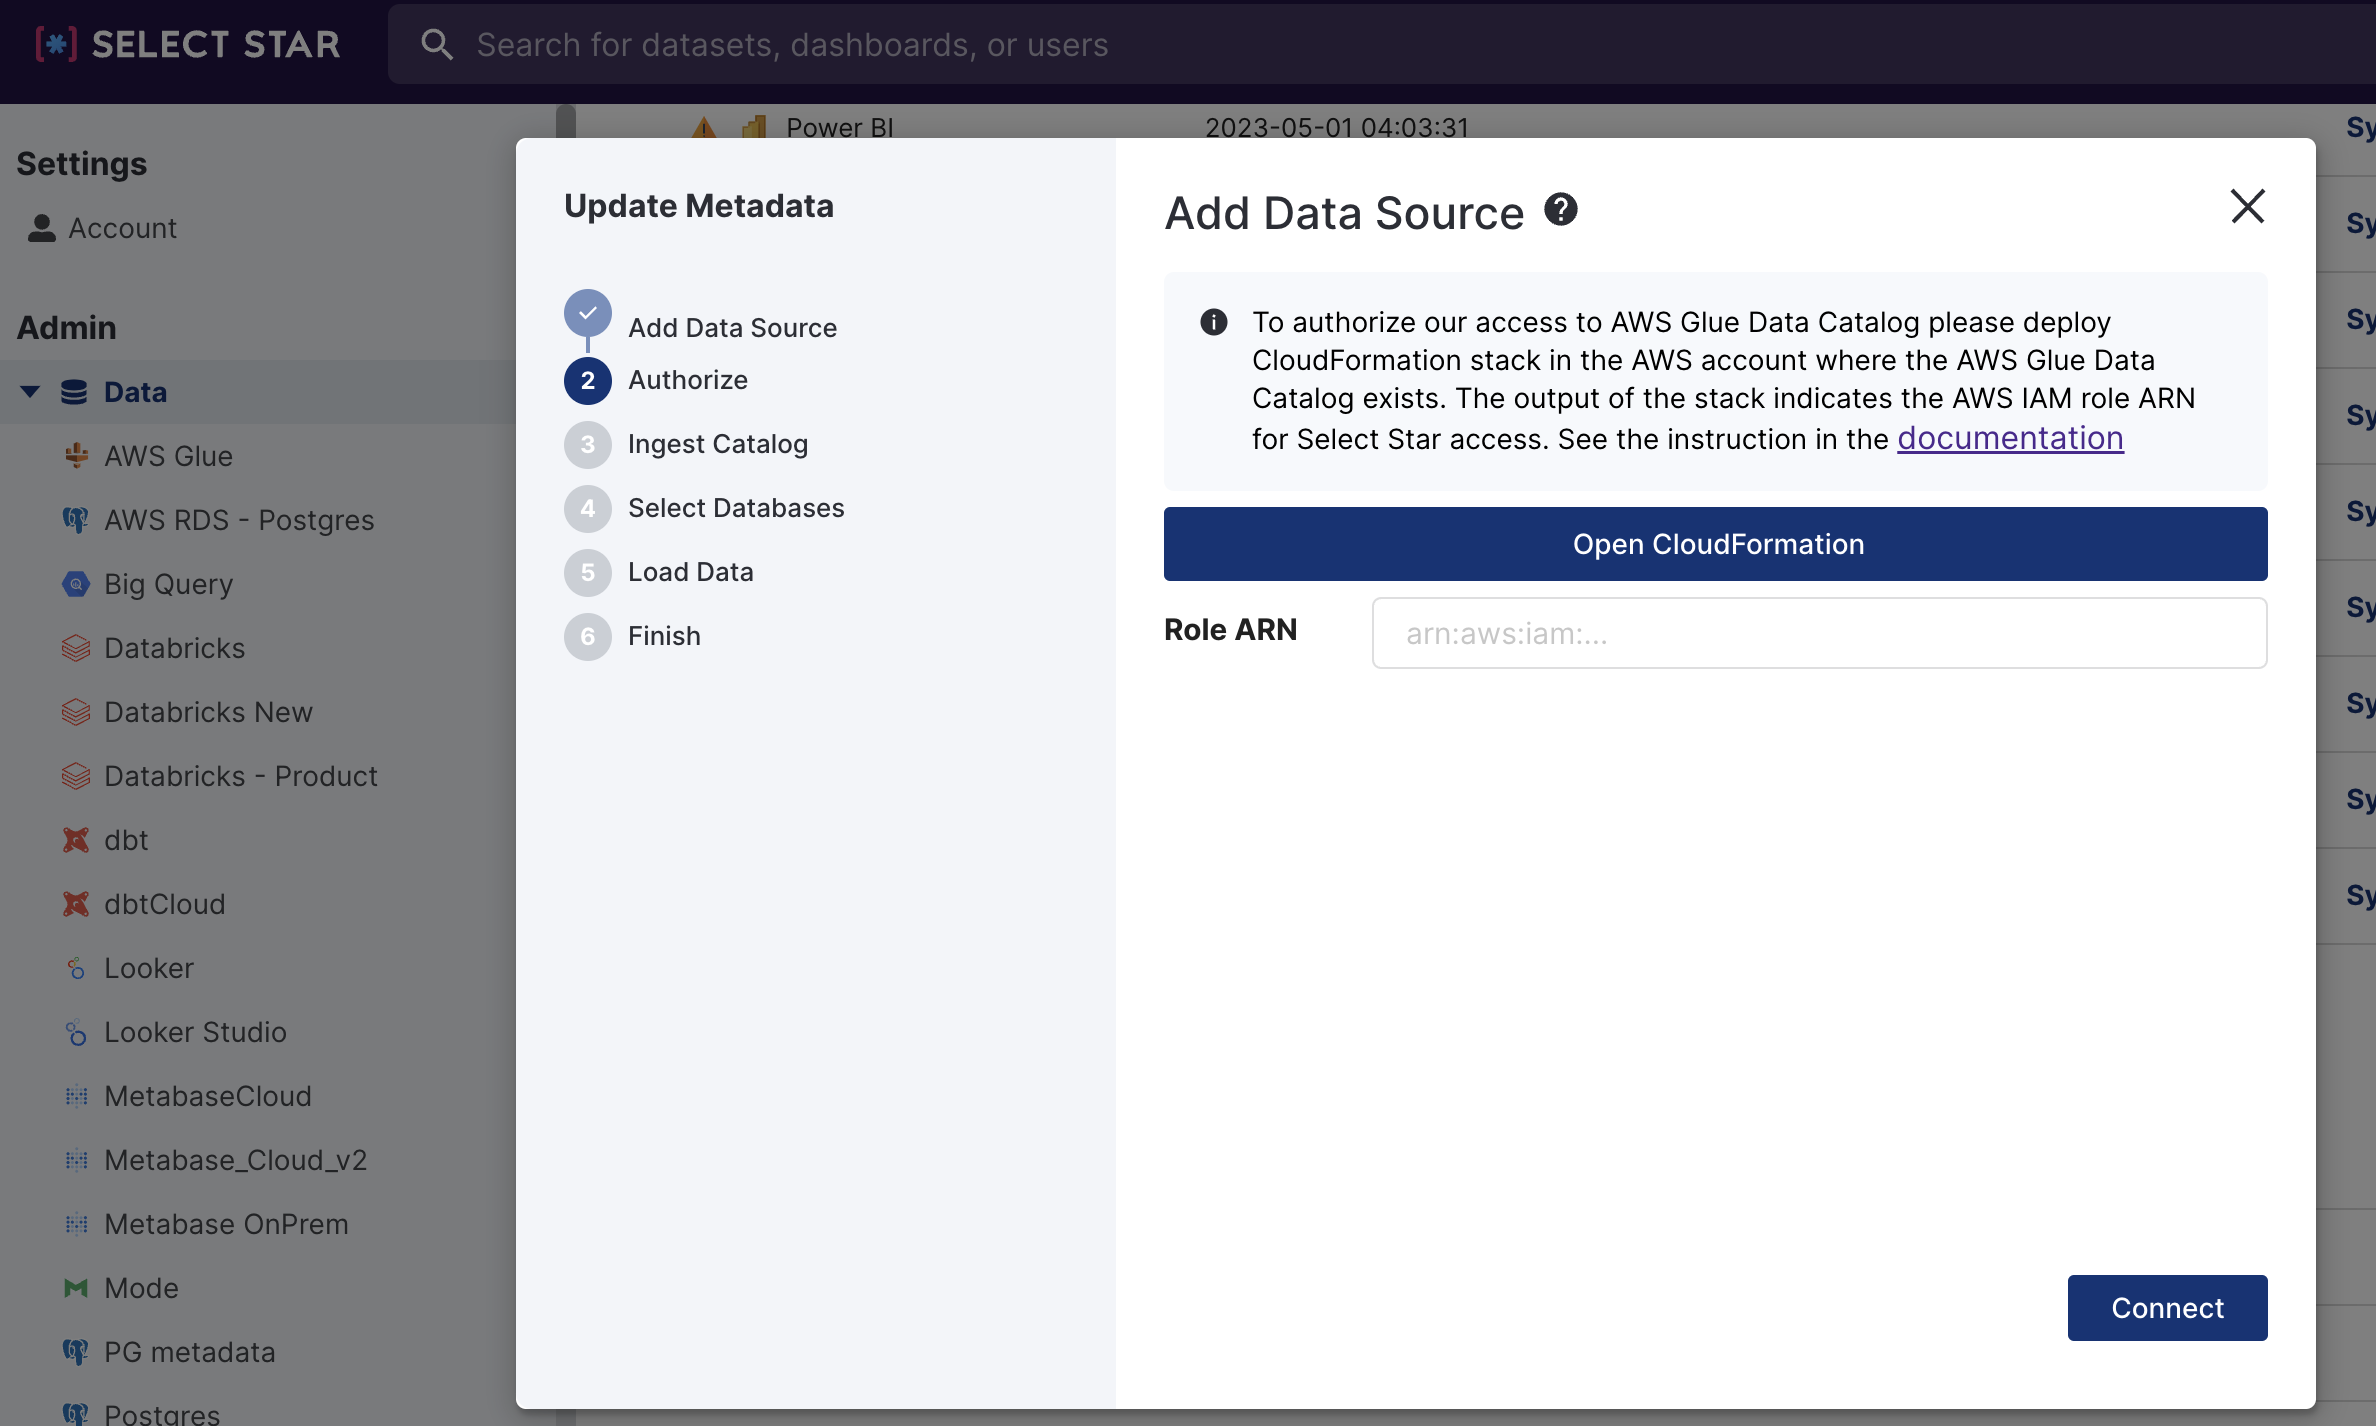
Task: Select the Authorize step number 2
Action: click(588, 380)
